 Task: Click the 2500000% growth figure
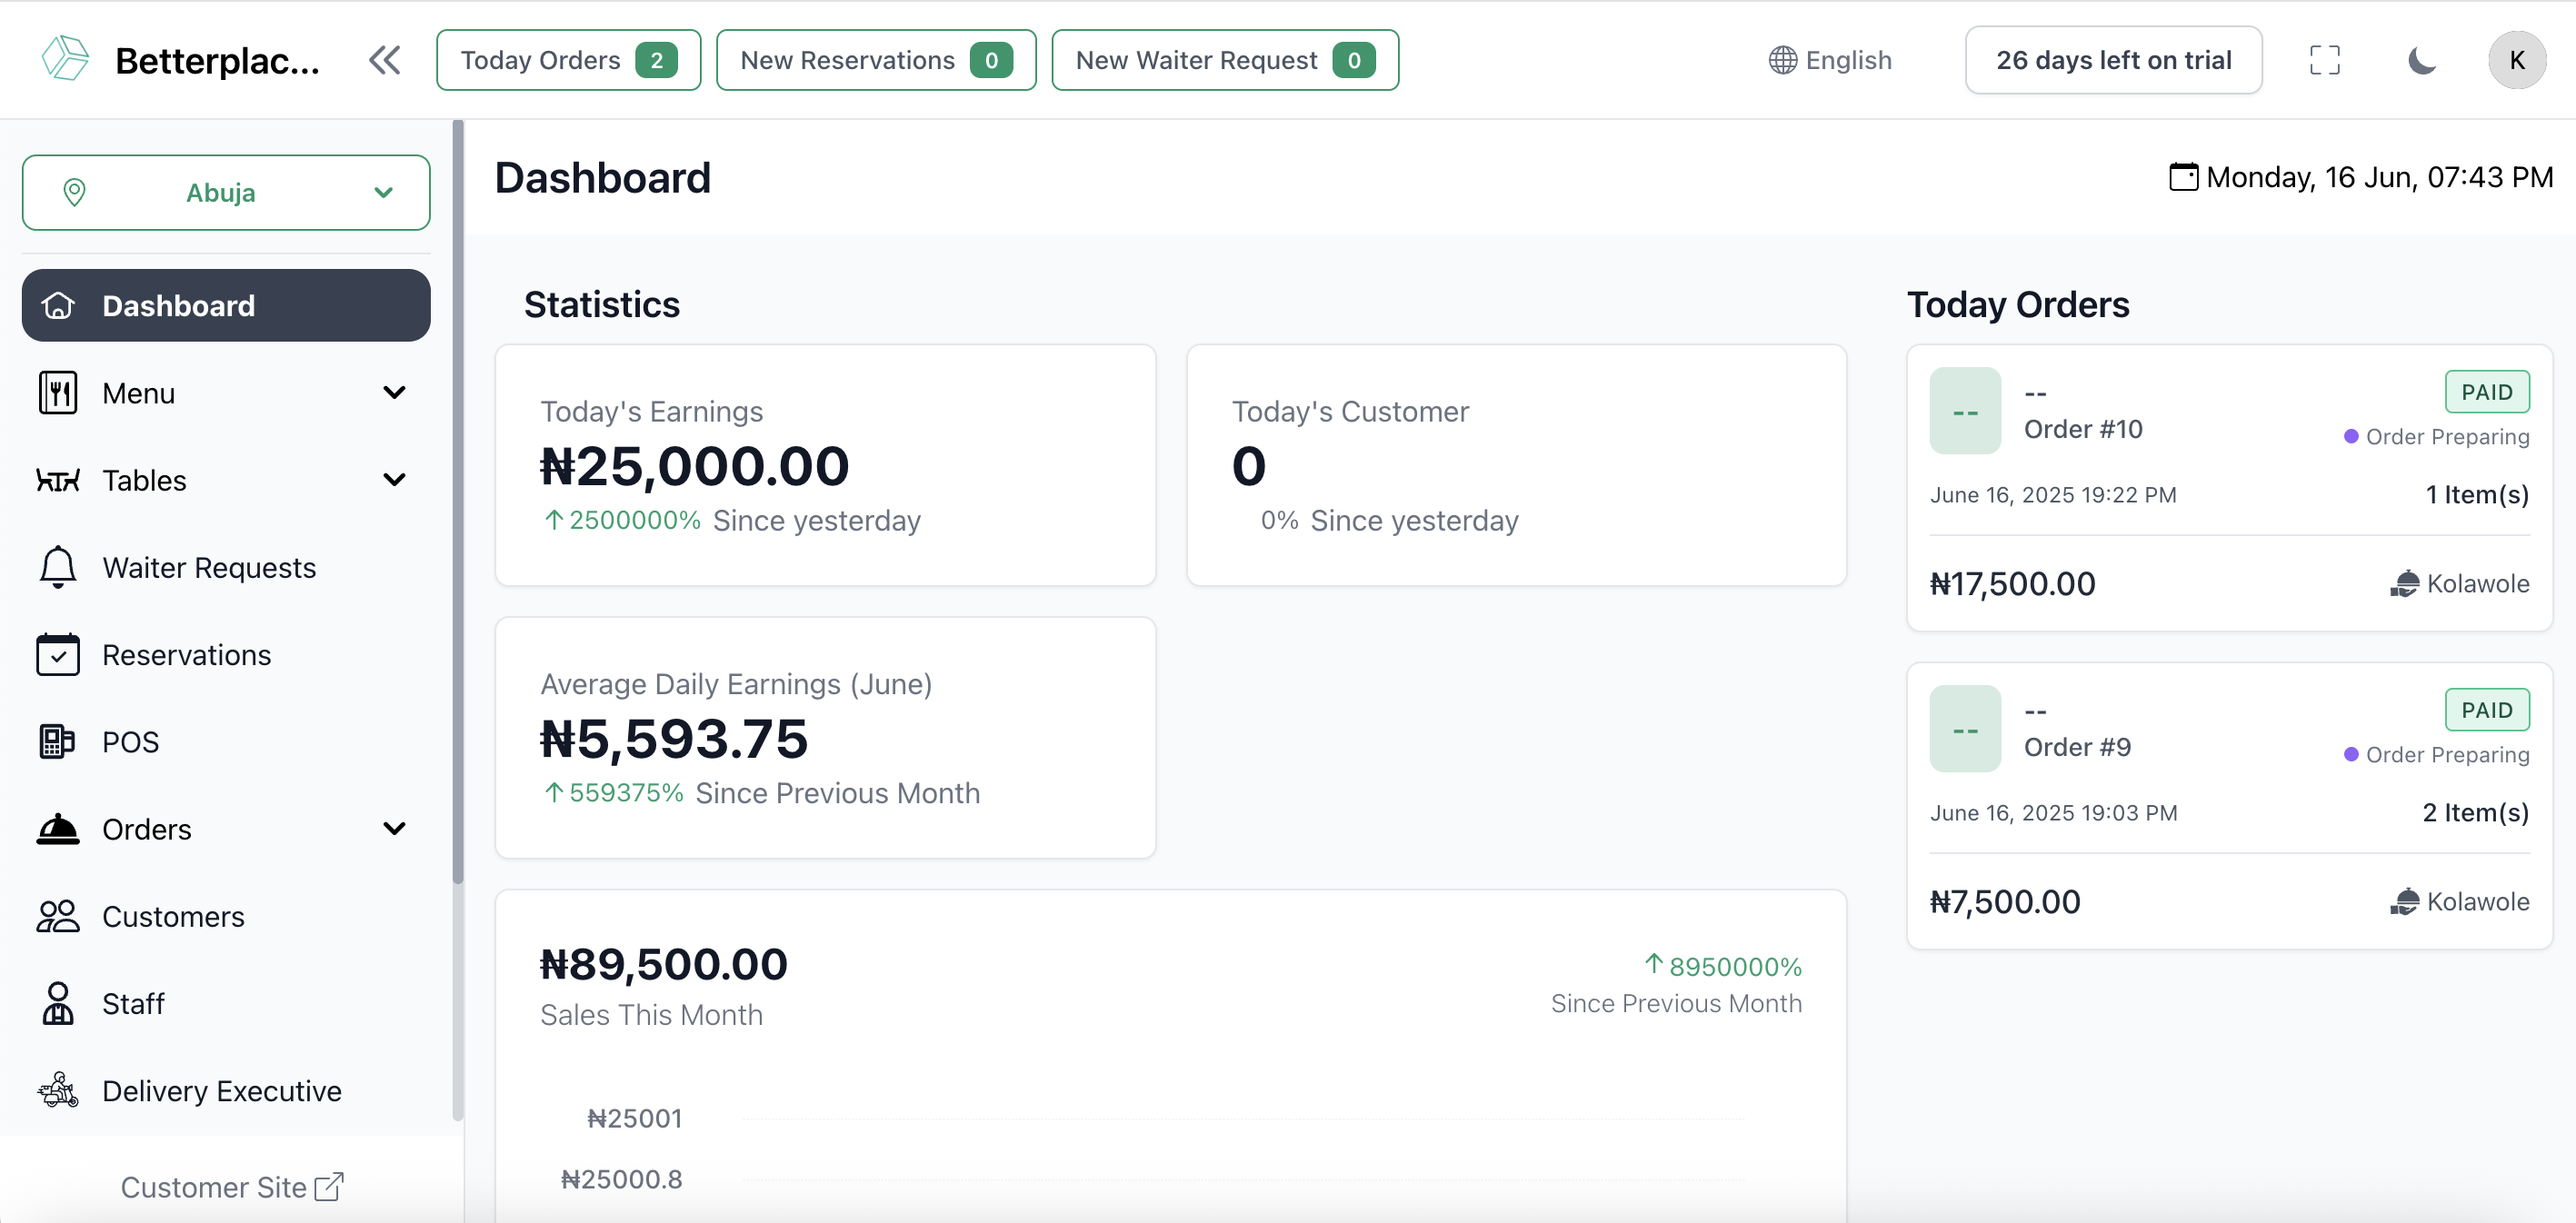pos(634,520)
